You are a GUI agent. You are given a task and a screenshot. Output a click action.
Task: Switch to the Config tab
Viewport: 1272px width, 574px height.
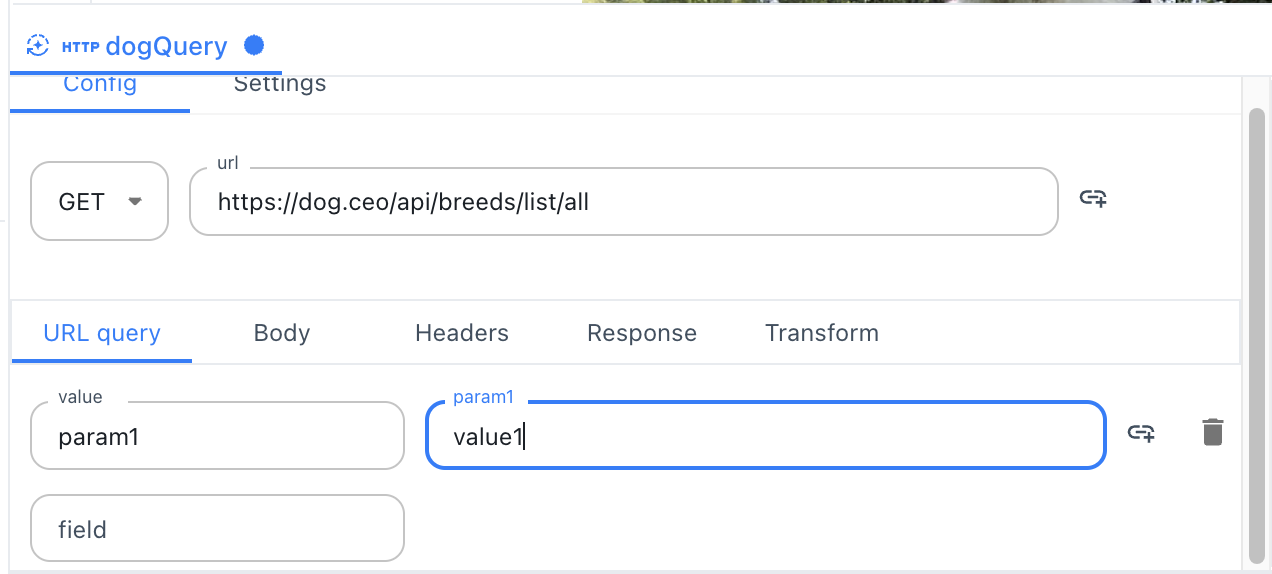[x=99, y=84]
